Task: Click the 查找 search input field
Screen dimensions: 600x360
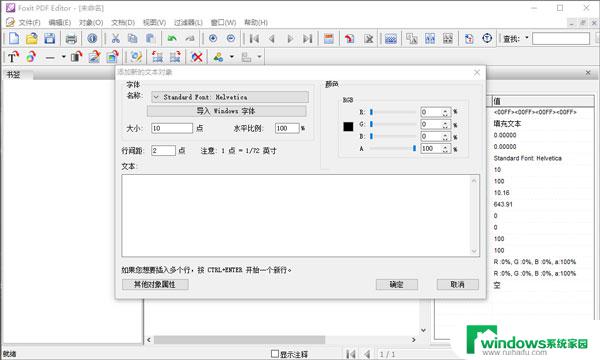Action: pyautogui.click(x=561, y=39)
